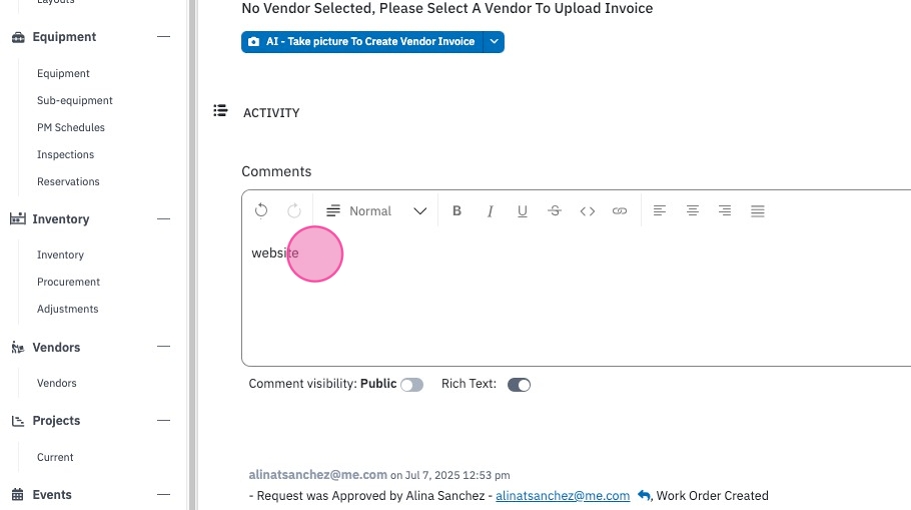The width and height of the screenshot is (911, 510).
Task: Open PM Schedules in the sidebar
Action: 71,127
